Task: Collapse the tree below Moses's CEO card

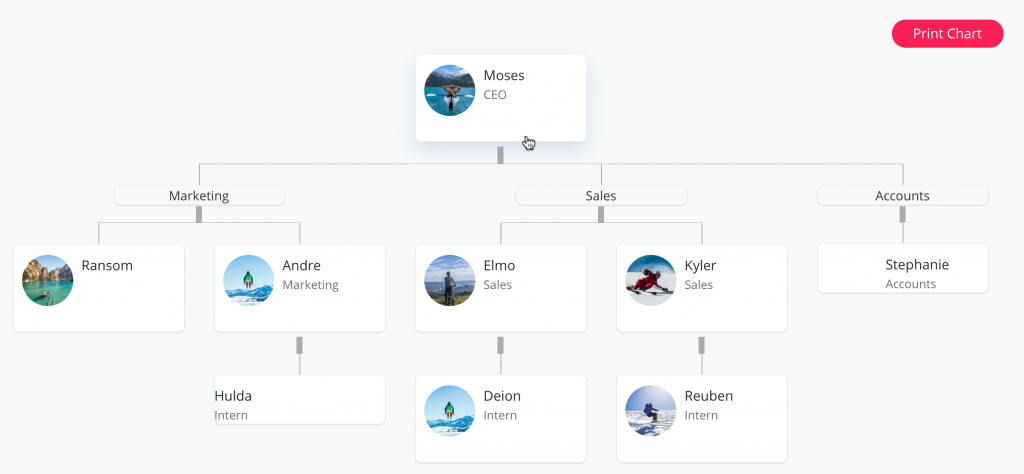Action: pyautogui.click(x=500, y=155)
